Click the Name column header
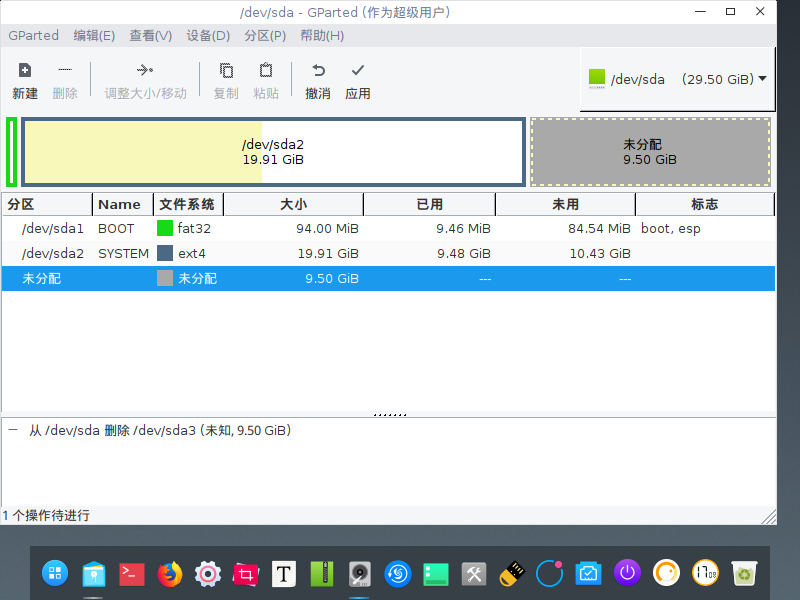Image resolution: width=800 pixels, height=600 pixels. pos(123,205)
